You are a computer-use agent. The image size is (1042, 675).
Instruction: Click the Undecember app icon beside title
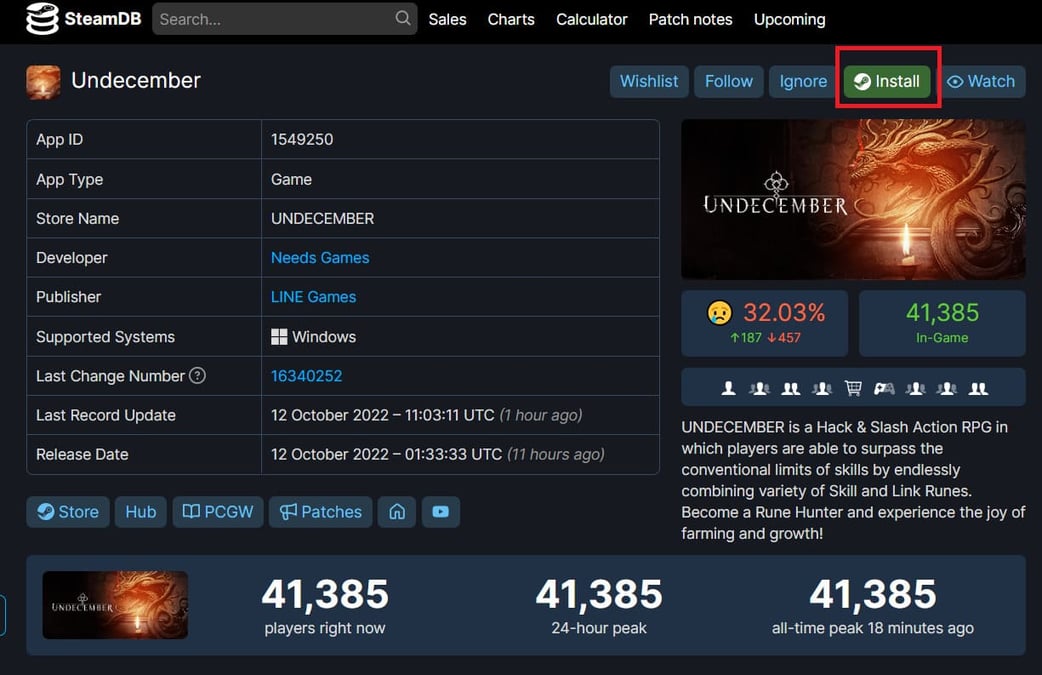pyautogui.click(x=43, y=82)
